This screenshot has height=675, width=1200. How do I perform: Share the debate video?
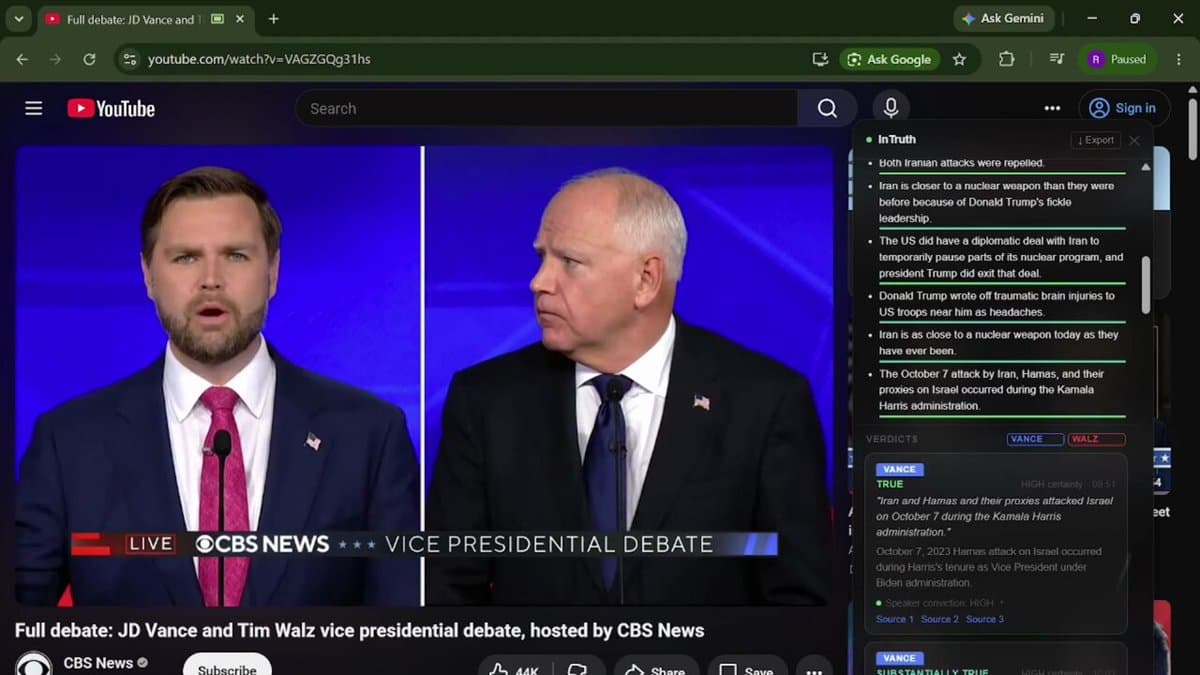pos(656,668)
